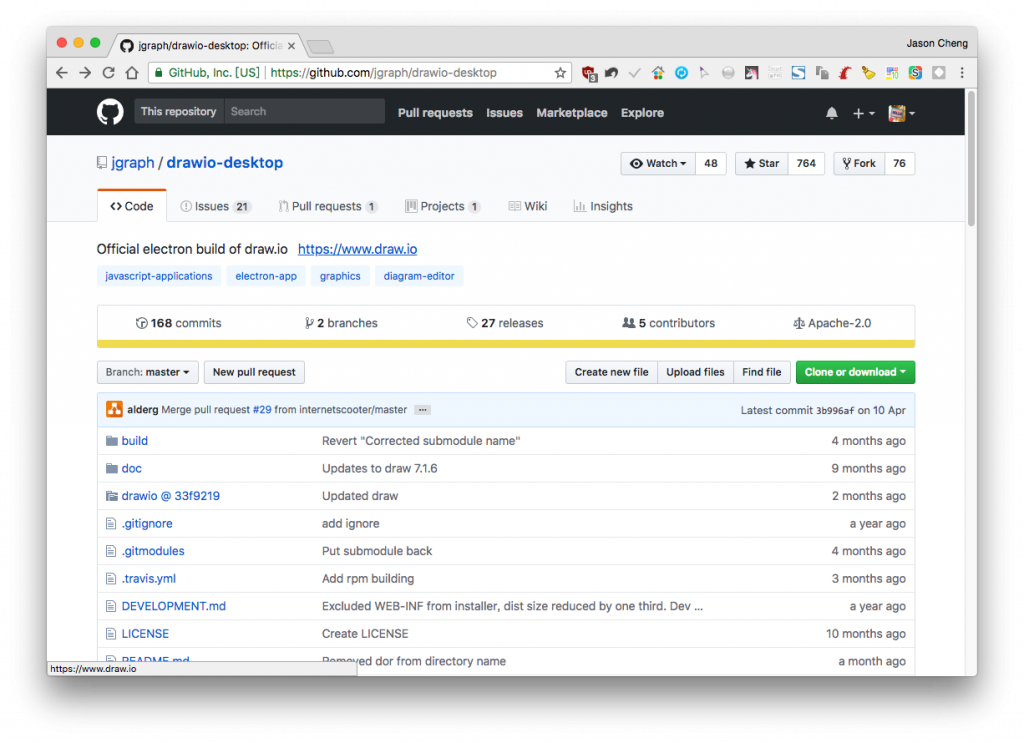
Task: Star the drawio-desktop repository
Action: point(761,163)
